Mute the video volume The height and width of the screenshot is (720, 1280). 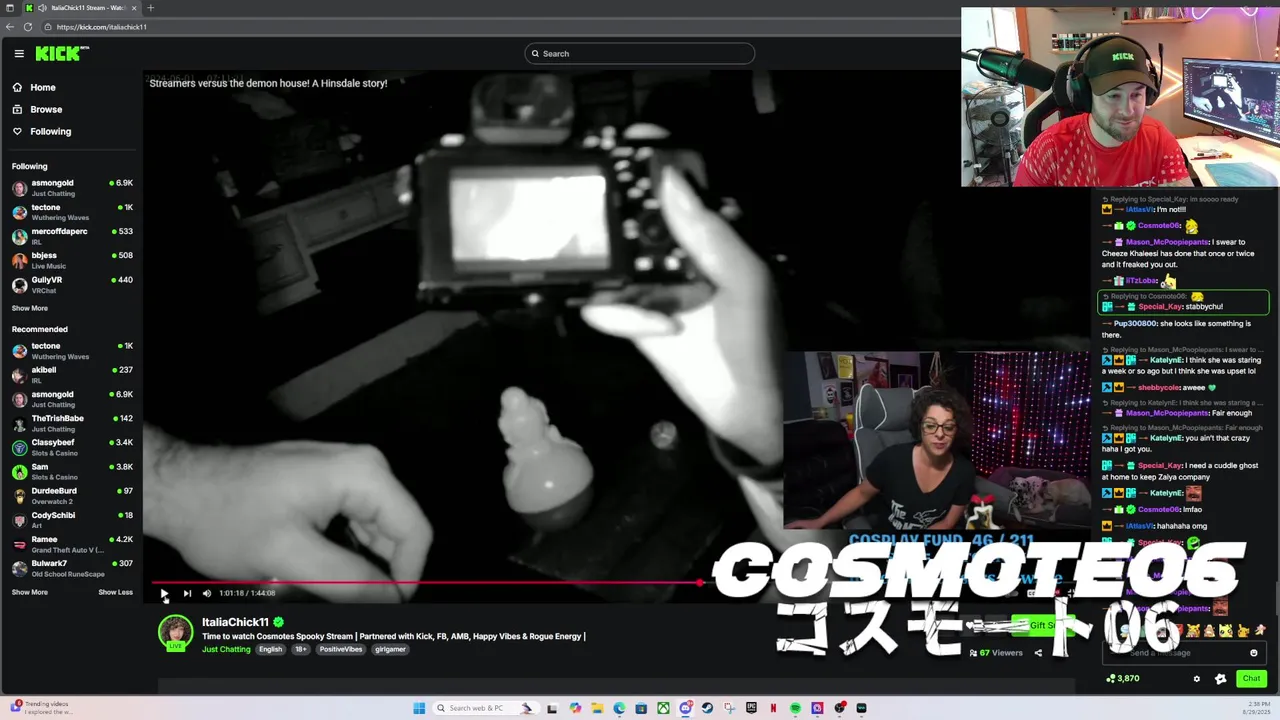pos(207,593)
